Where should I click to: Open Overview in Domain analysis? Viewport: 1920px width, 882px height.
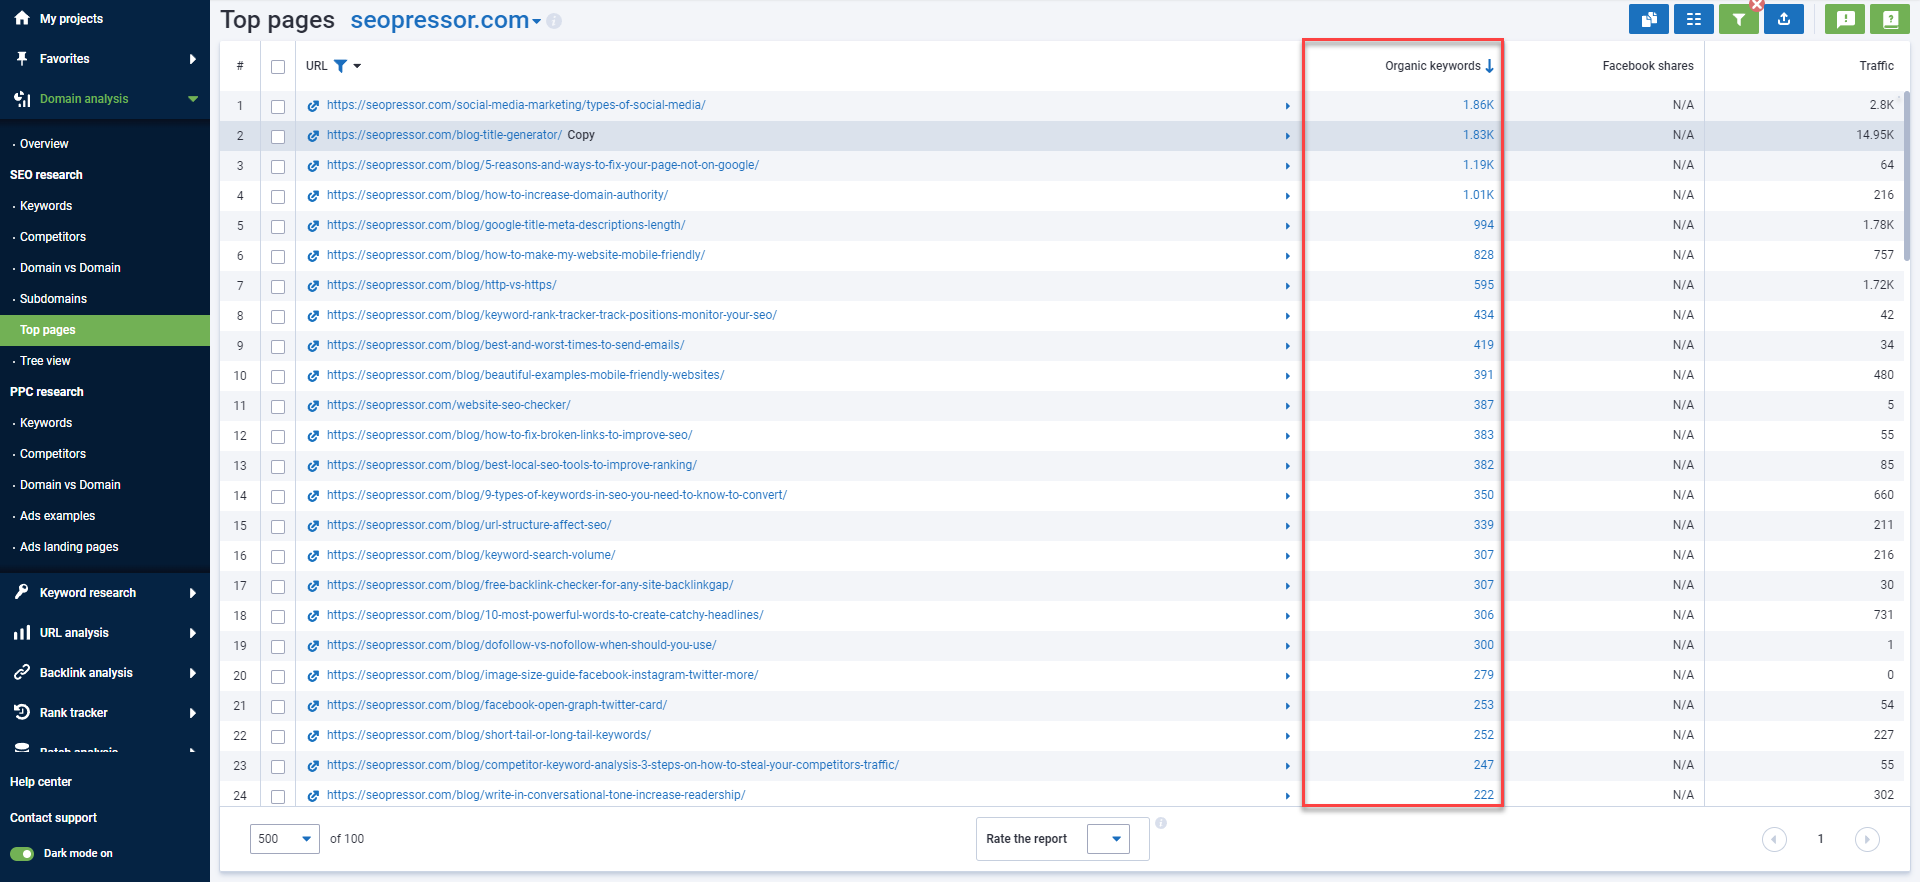point(44,144)
